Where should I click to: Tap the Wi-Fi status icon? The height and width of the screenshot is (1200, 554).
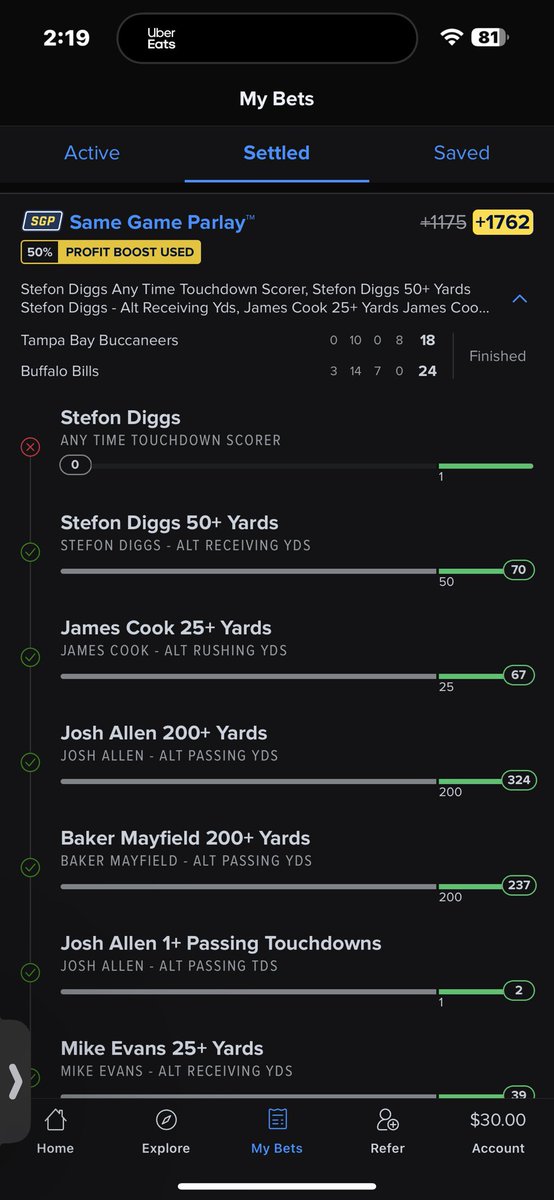pyautogui.click(x=452, y=38)
